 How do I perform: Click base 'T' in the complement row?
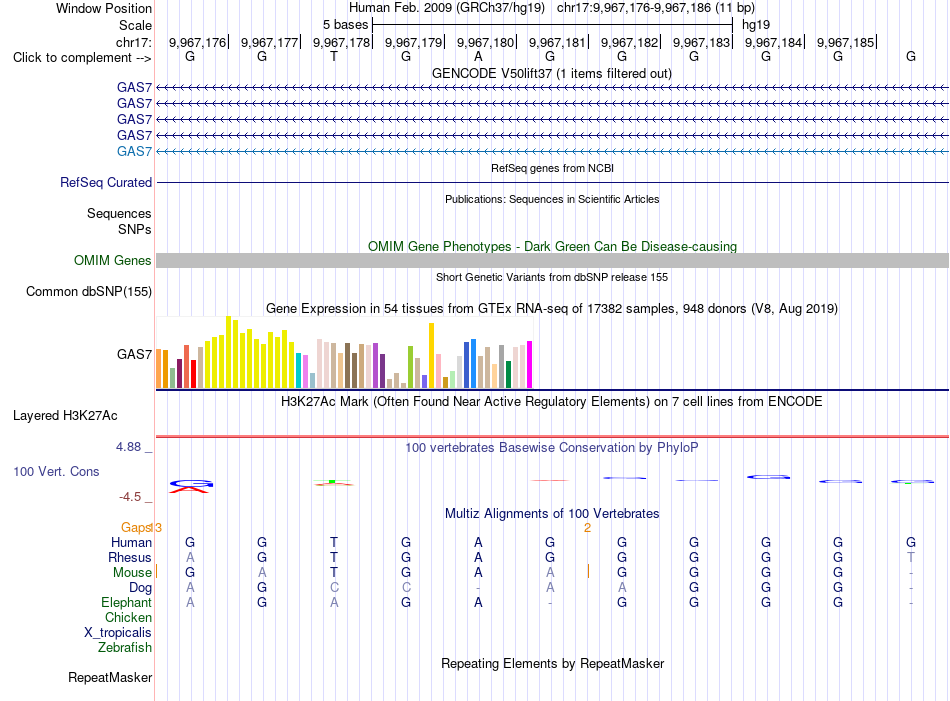tap(334, 56)
